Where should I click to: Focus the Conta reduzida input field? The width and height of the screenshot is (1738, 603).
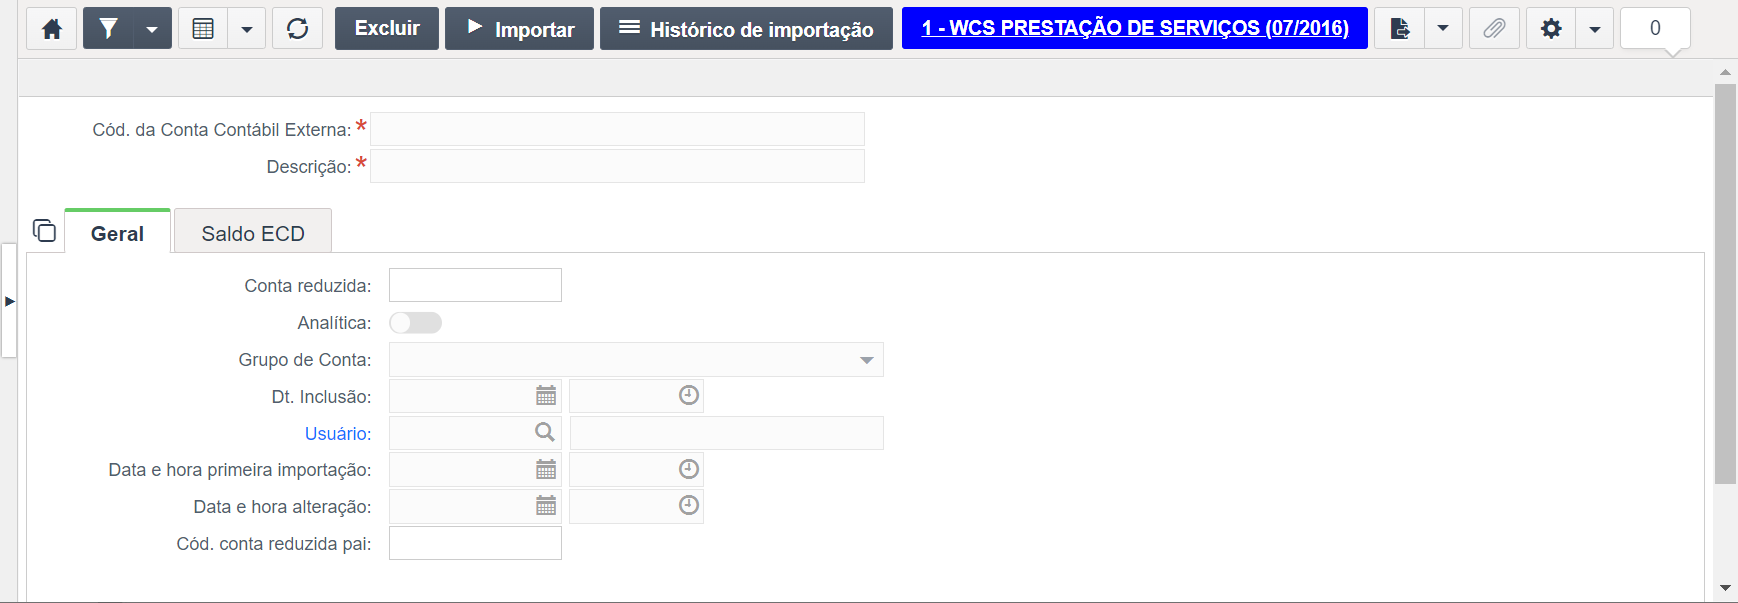tap(475, 285)
